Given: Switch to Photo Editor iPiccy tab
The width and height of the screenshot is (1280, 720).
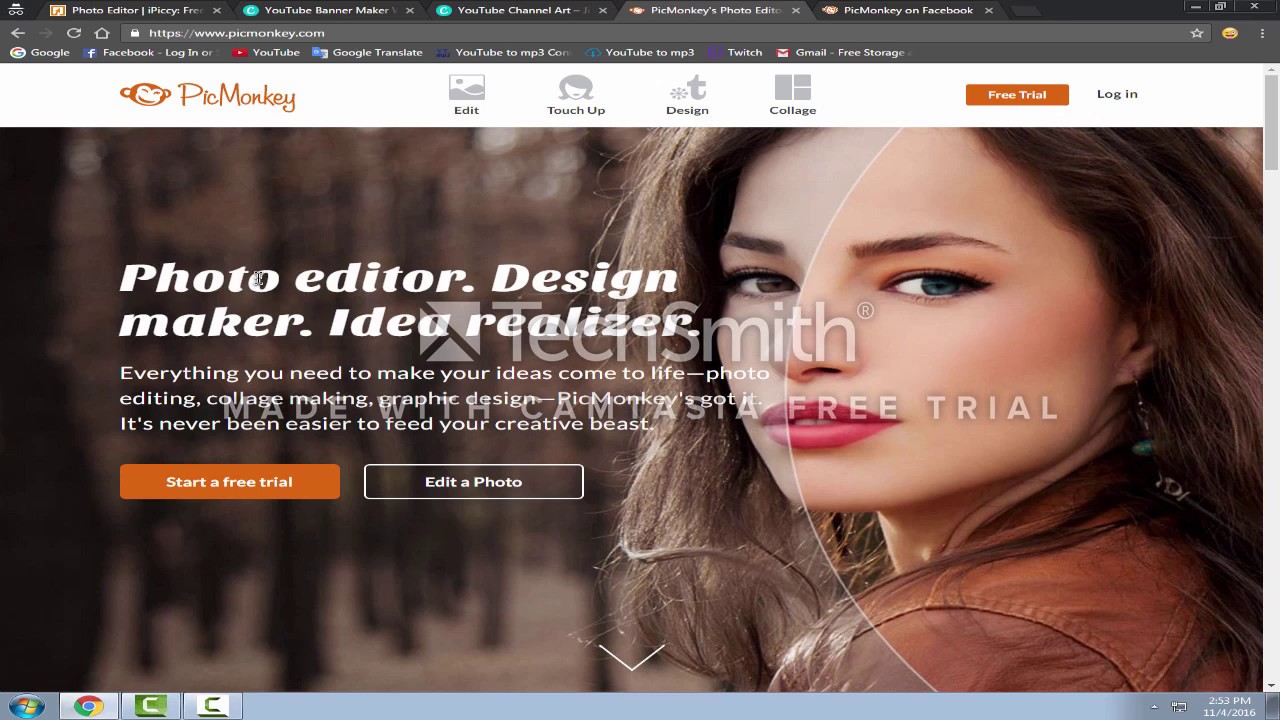Looking at the screenshot, I should (x=137, y=10).
